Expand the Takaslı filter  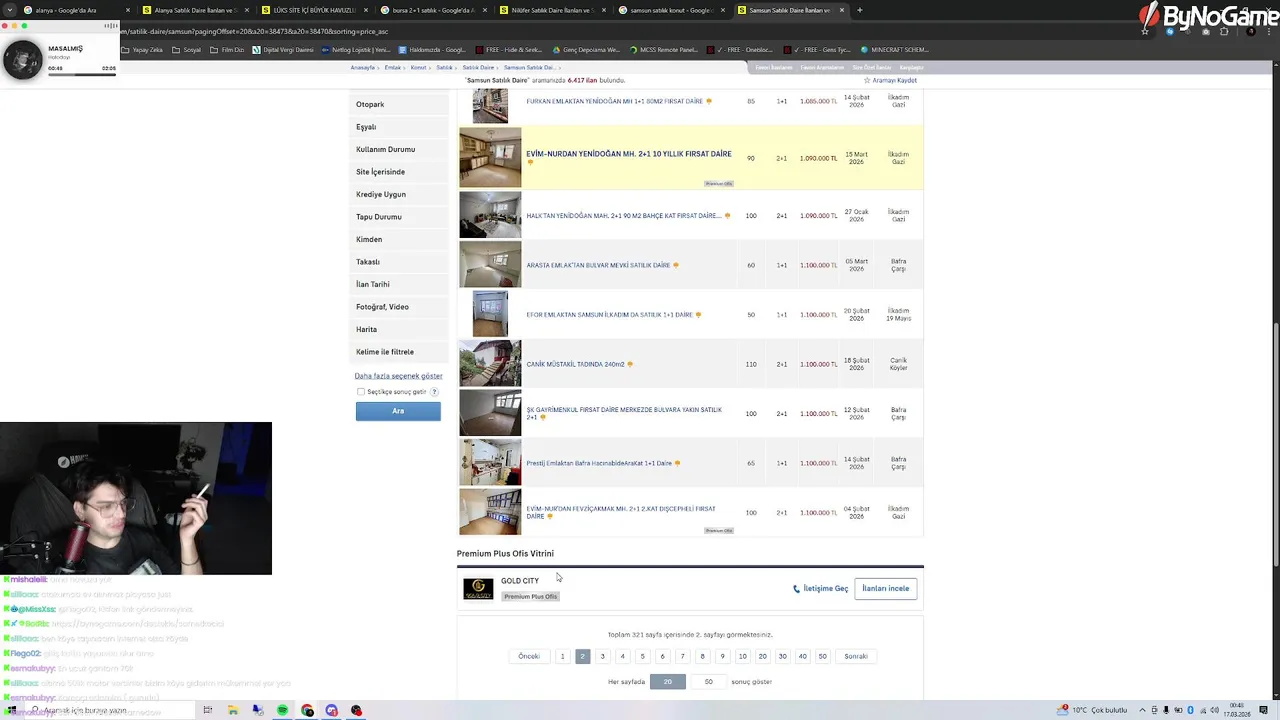click(400, 262)
